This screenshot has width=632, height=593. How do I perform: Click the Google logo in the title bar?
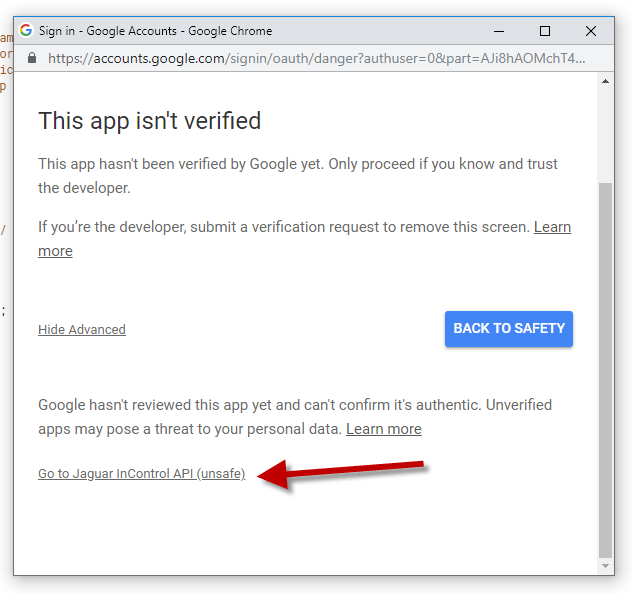[x=26, y=30]
